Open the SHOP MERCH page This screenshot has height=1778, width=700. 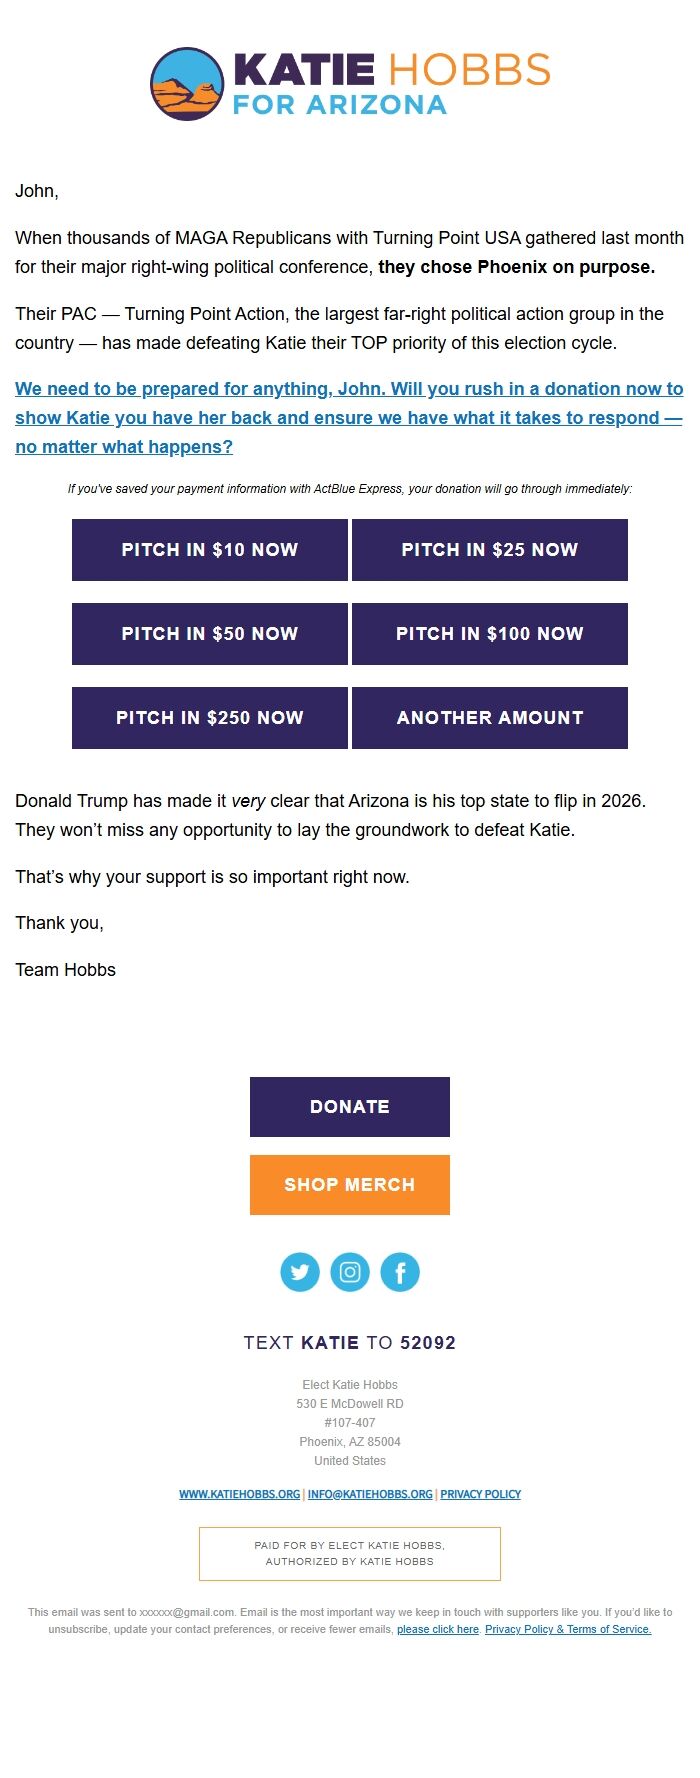349,1184
